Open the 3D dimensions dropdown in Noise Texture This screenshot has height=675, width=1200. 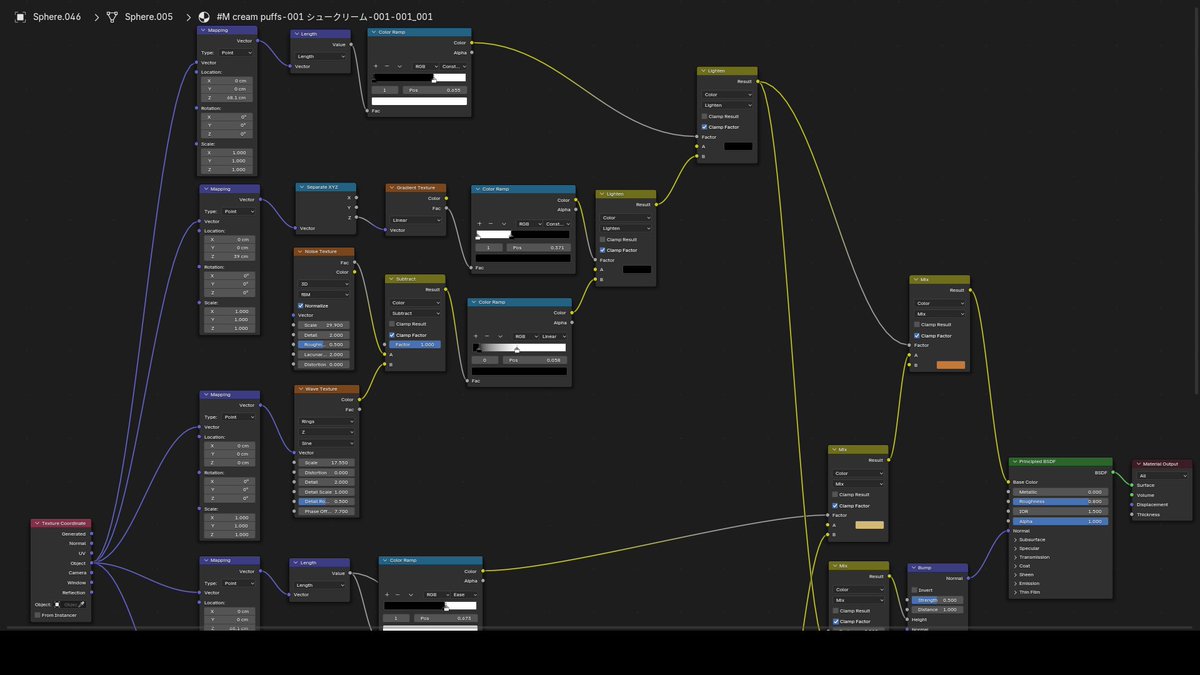click(x=325, y=284)
